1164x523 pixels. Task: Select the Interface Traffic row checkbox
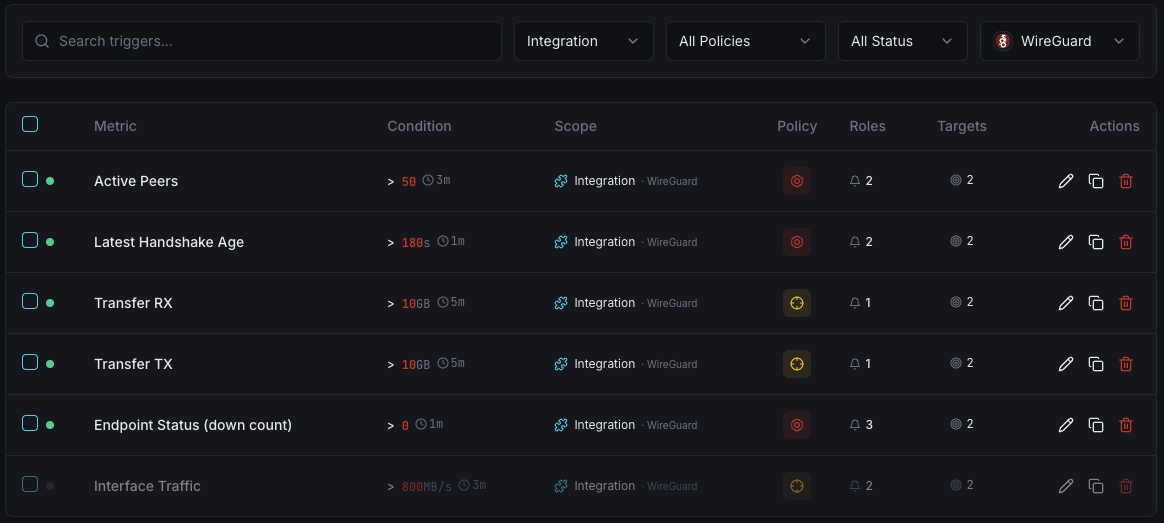[30, 484]
